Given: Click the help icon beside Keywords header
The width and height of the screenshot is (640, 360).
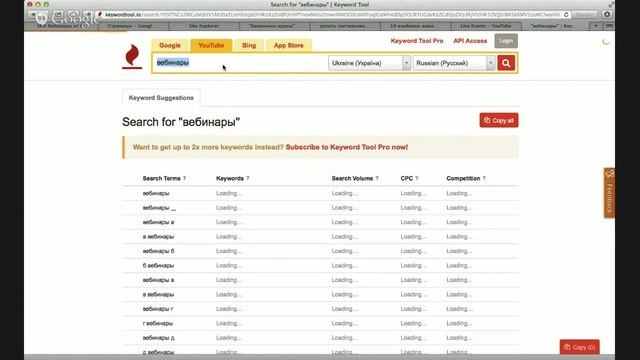Looking at the screenshot, I should click(248, 178).
